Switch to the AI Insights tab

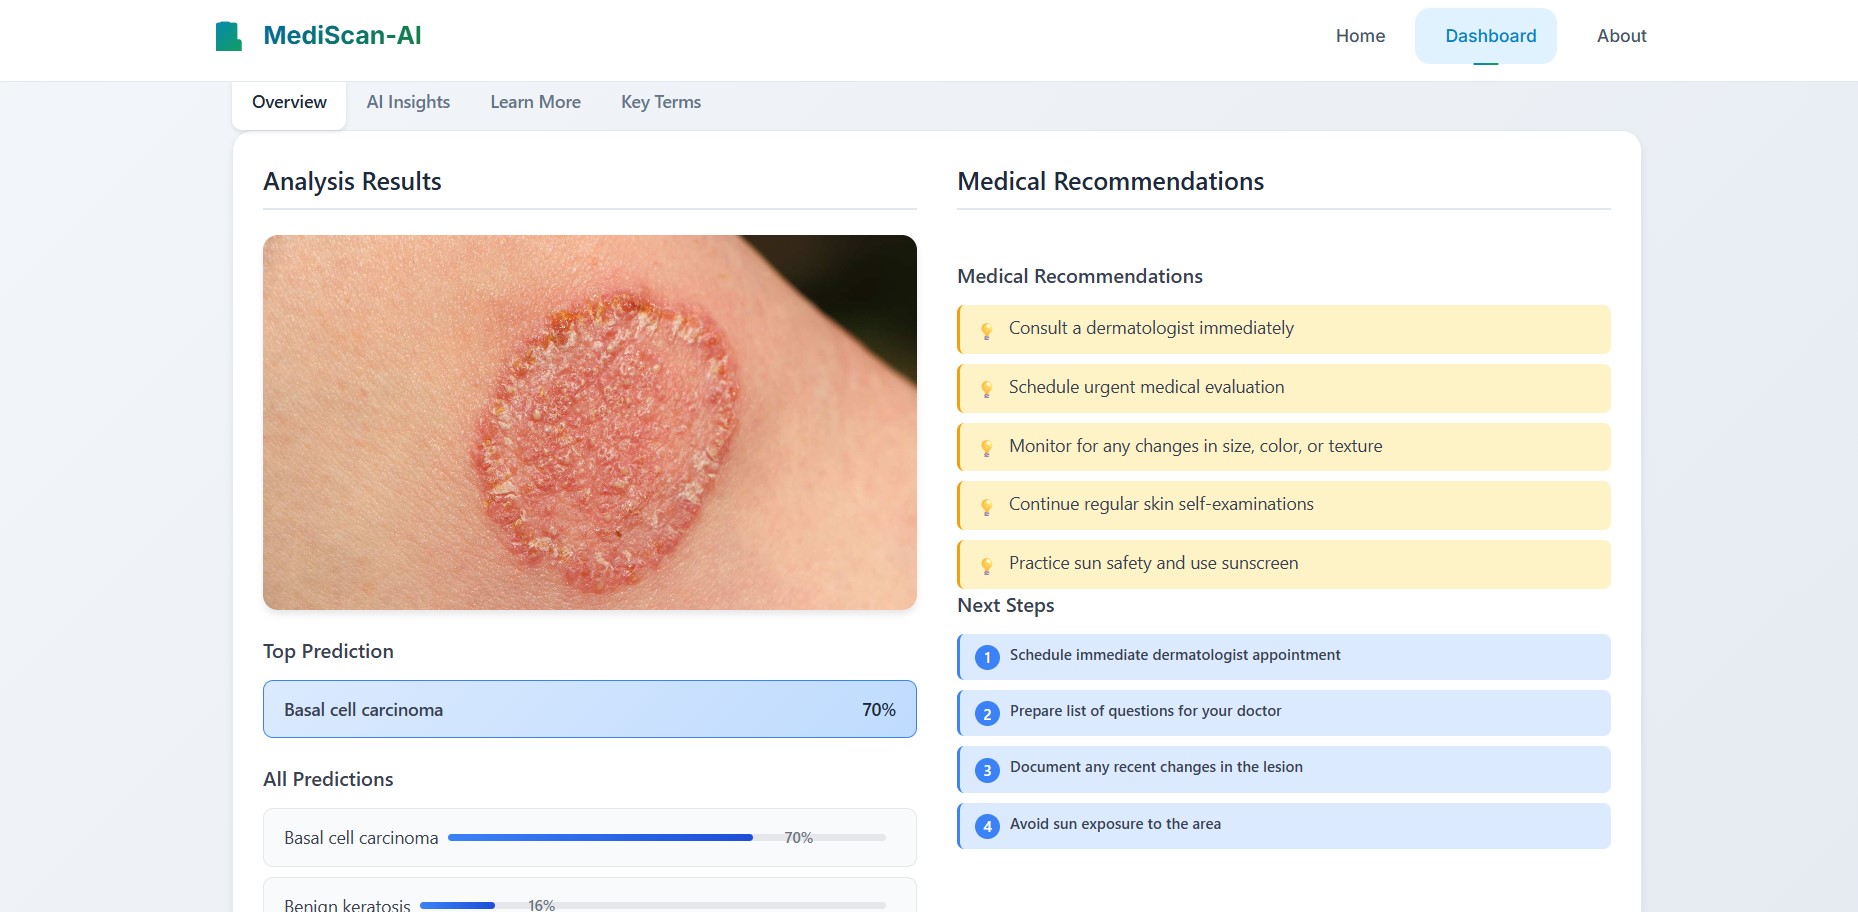(x=408, y=102)
